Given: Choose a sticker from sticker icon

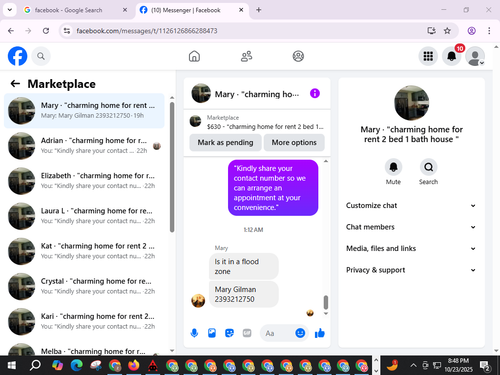Looking at the screenshot, I should [x=229, y=333].
